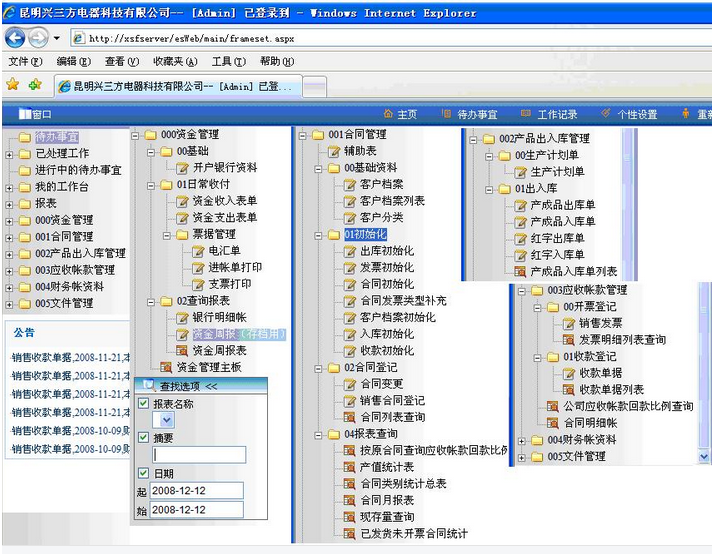Image resolution: width=714 pixels, height=554 pixels.
Task: Toggle the 日期 checkbox
Action: tap(143, 473)
